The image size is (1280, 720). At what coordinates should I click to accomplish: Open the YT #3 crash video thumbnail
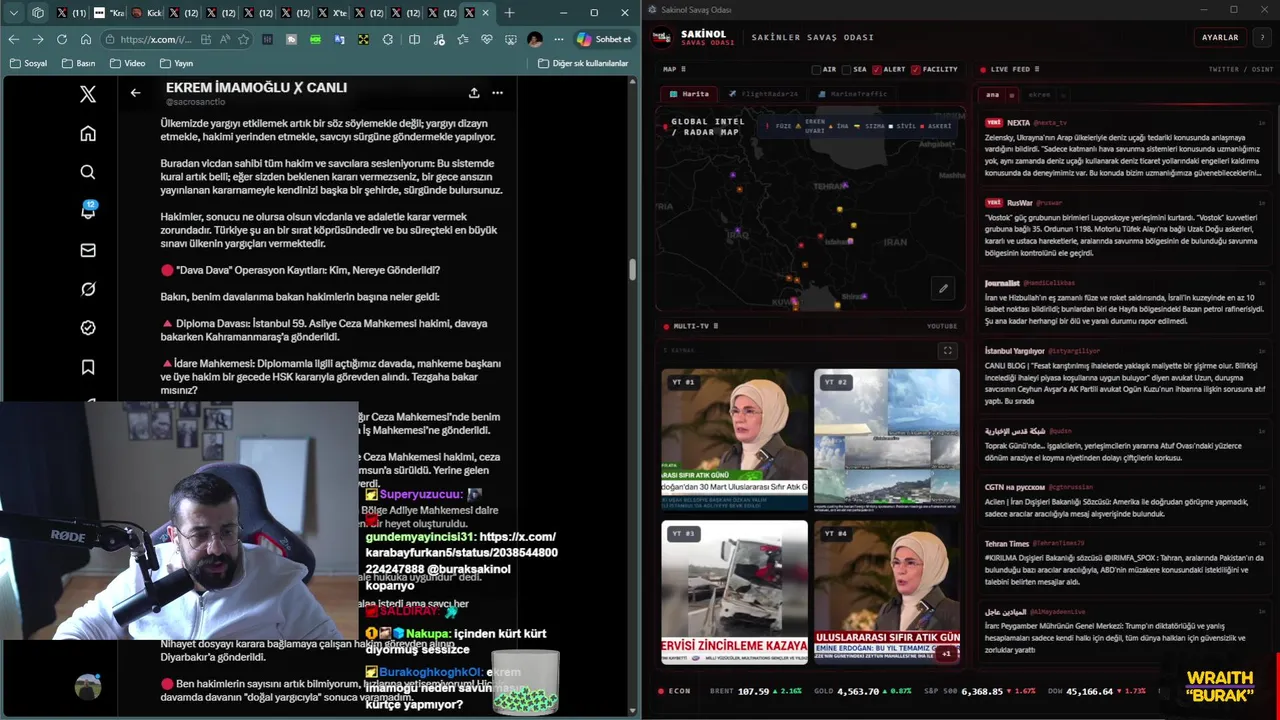734,591
